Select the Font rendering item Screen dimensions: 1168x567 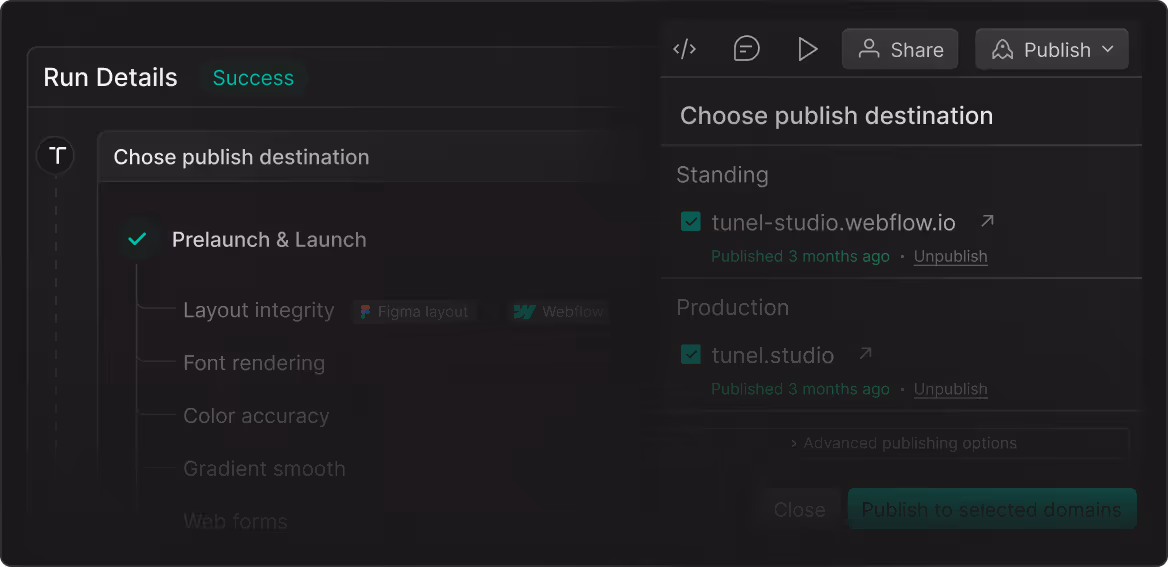254,363
